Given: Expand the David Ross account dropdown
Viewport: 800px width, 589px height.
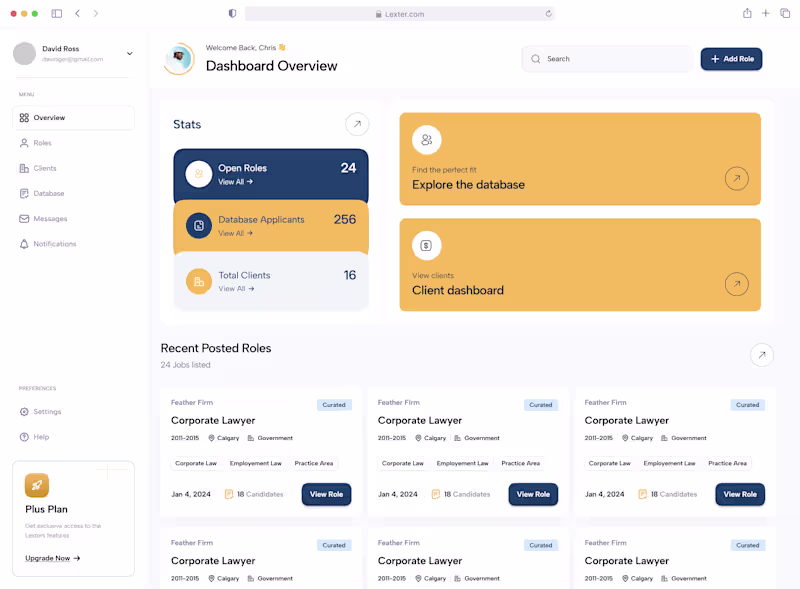Looking at the screenshot, I should [130, 54].
